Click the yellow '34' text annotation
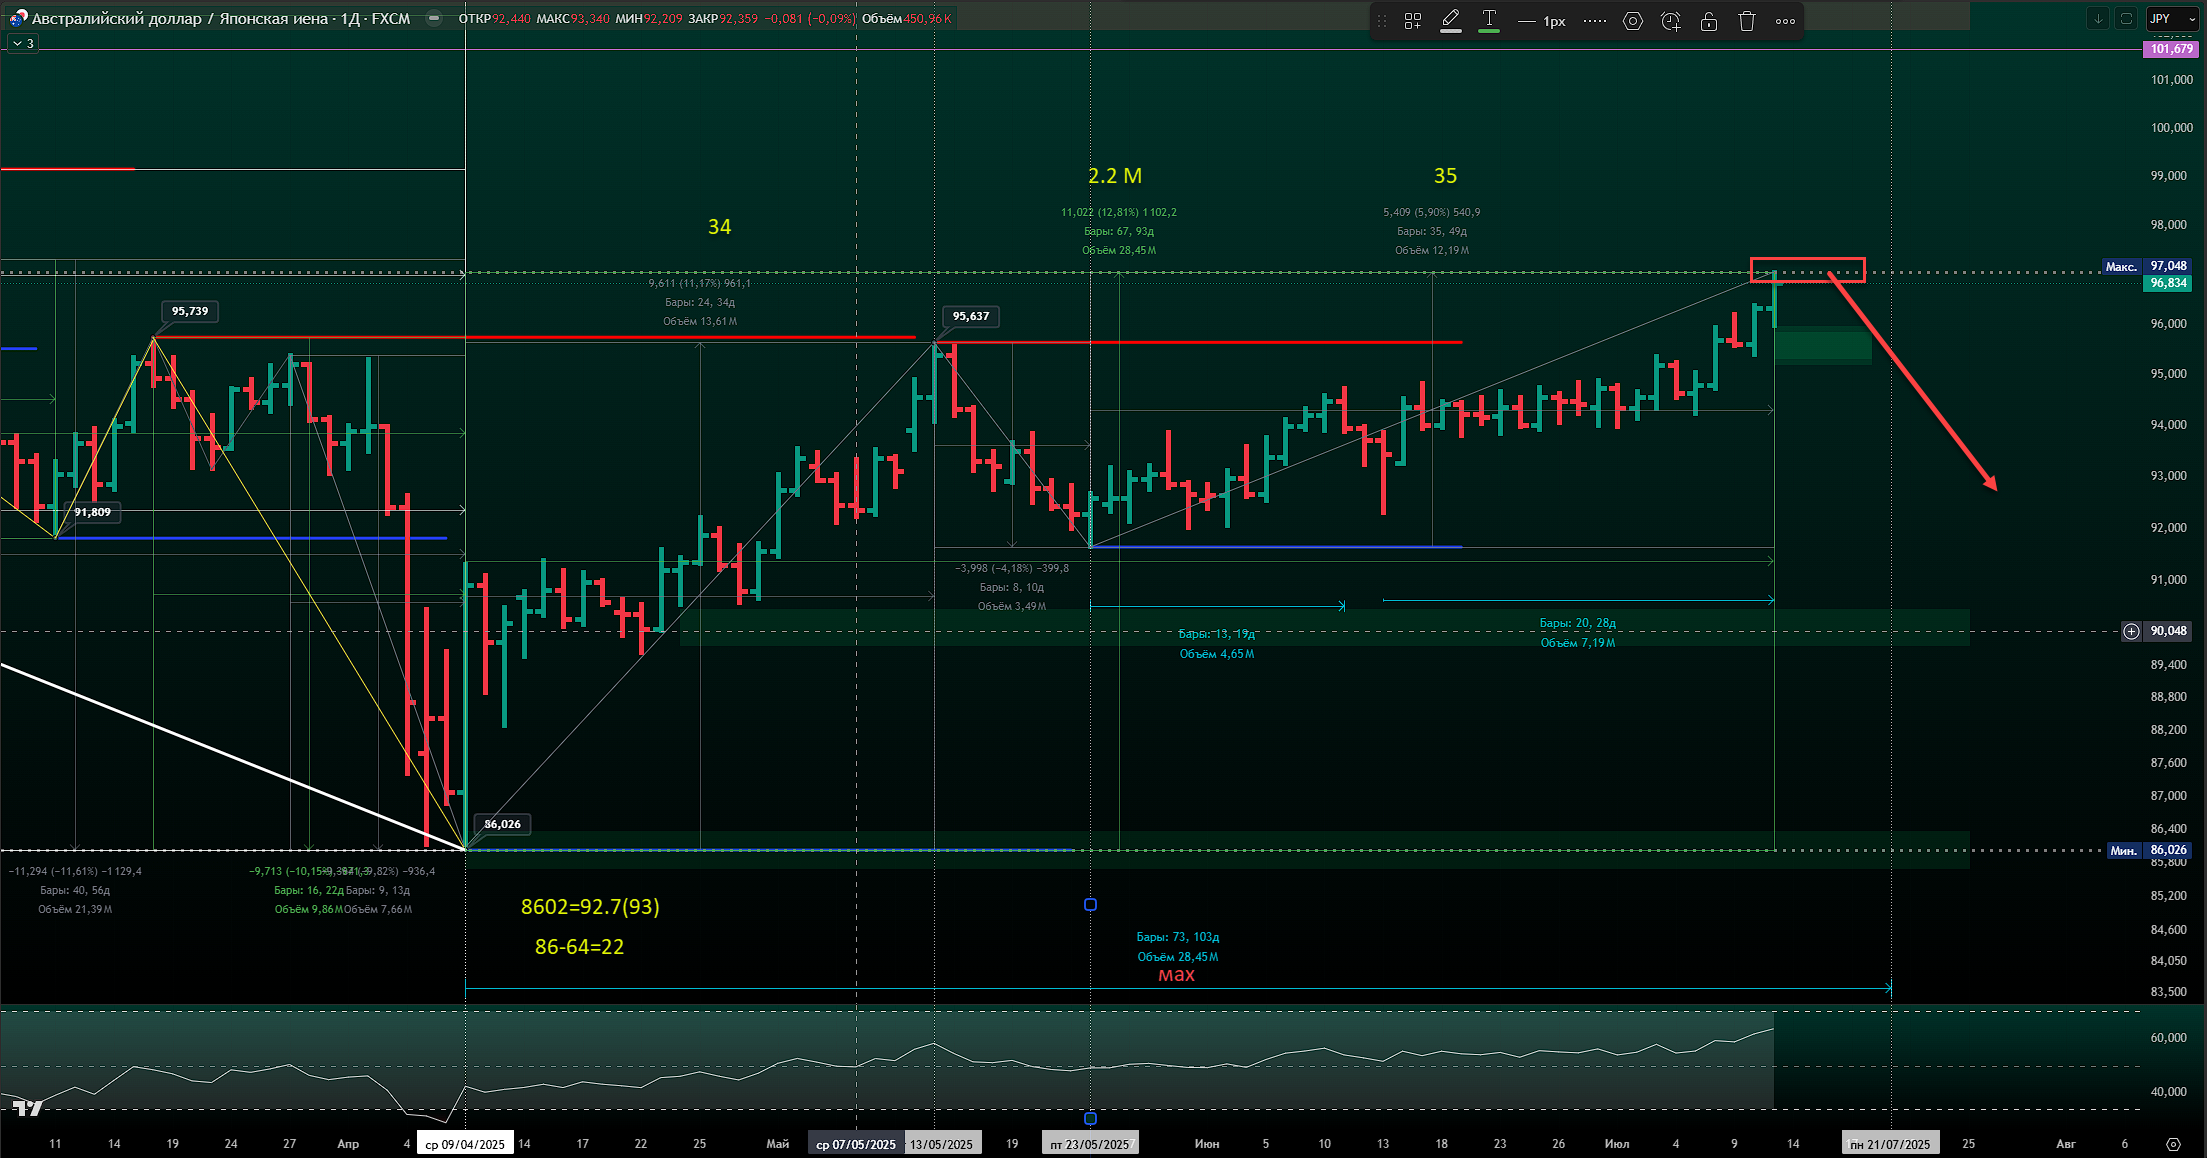The width and height of the screenshot is (2207, 1158). [x=719, y=227]
